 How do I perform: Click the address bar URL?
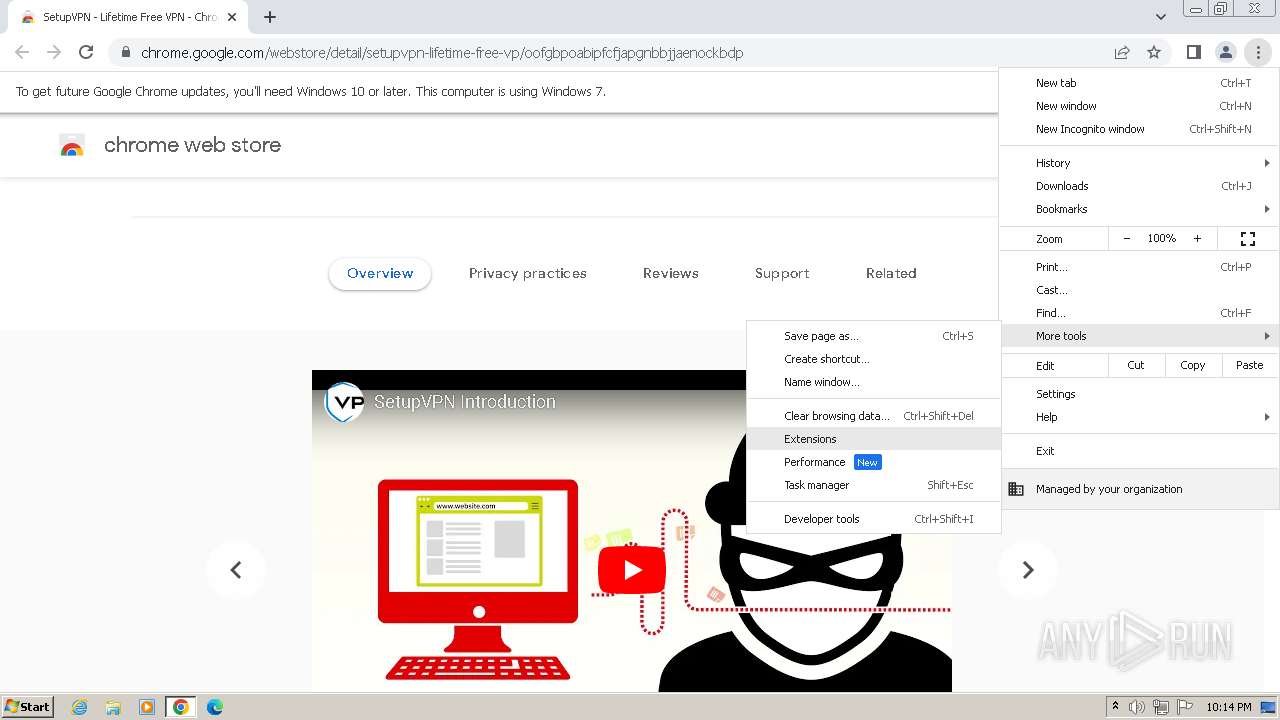(442, 53)
